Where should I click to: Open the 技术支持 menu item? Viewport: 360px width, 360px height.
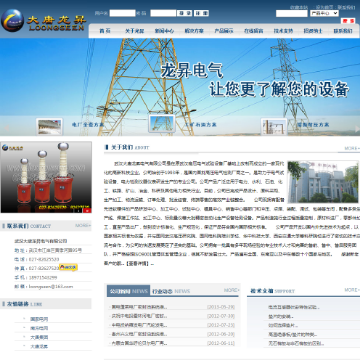click(x=283, y=31)
